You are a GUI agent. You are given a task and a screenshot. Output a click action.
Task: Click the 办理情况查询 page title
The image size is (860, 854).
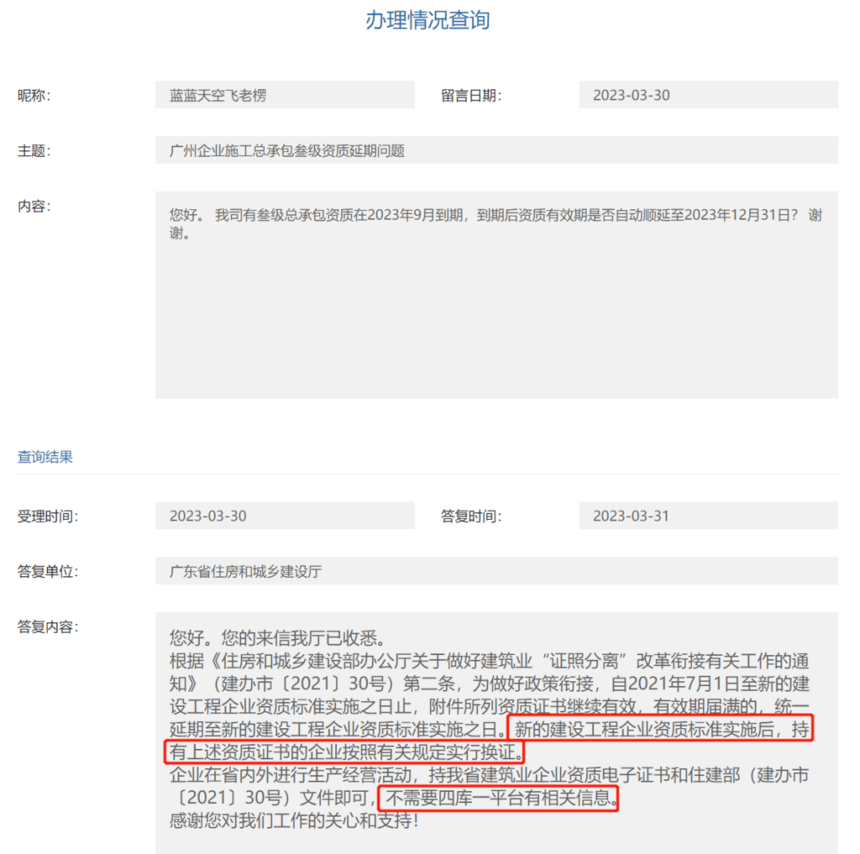pos(428,20)
